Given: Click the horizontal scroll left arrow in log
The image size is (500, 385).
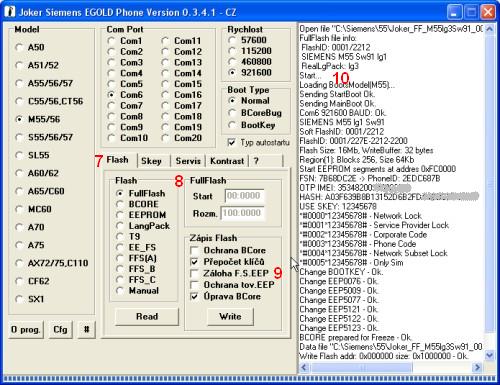Looking at the screenshot, I should coord(304,367).
